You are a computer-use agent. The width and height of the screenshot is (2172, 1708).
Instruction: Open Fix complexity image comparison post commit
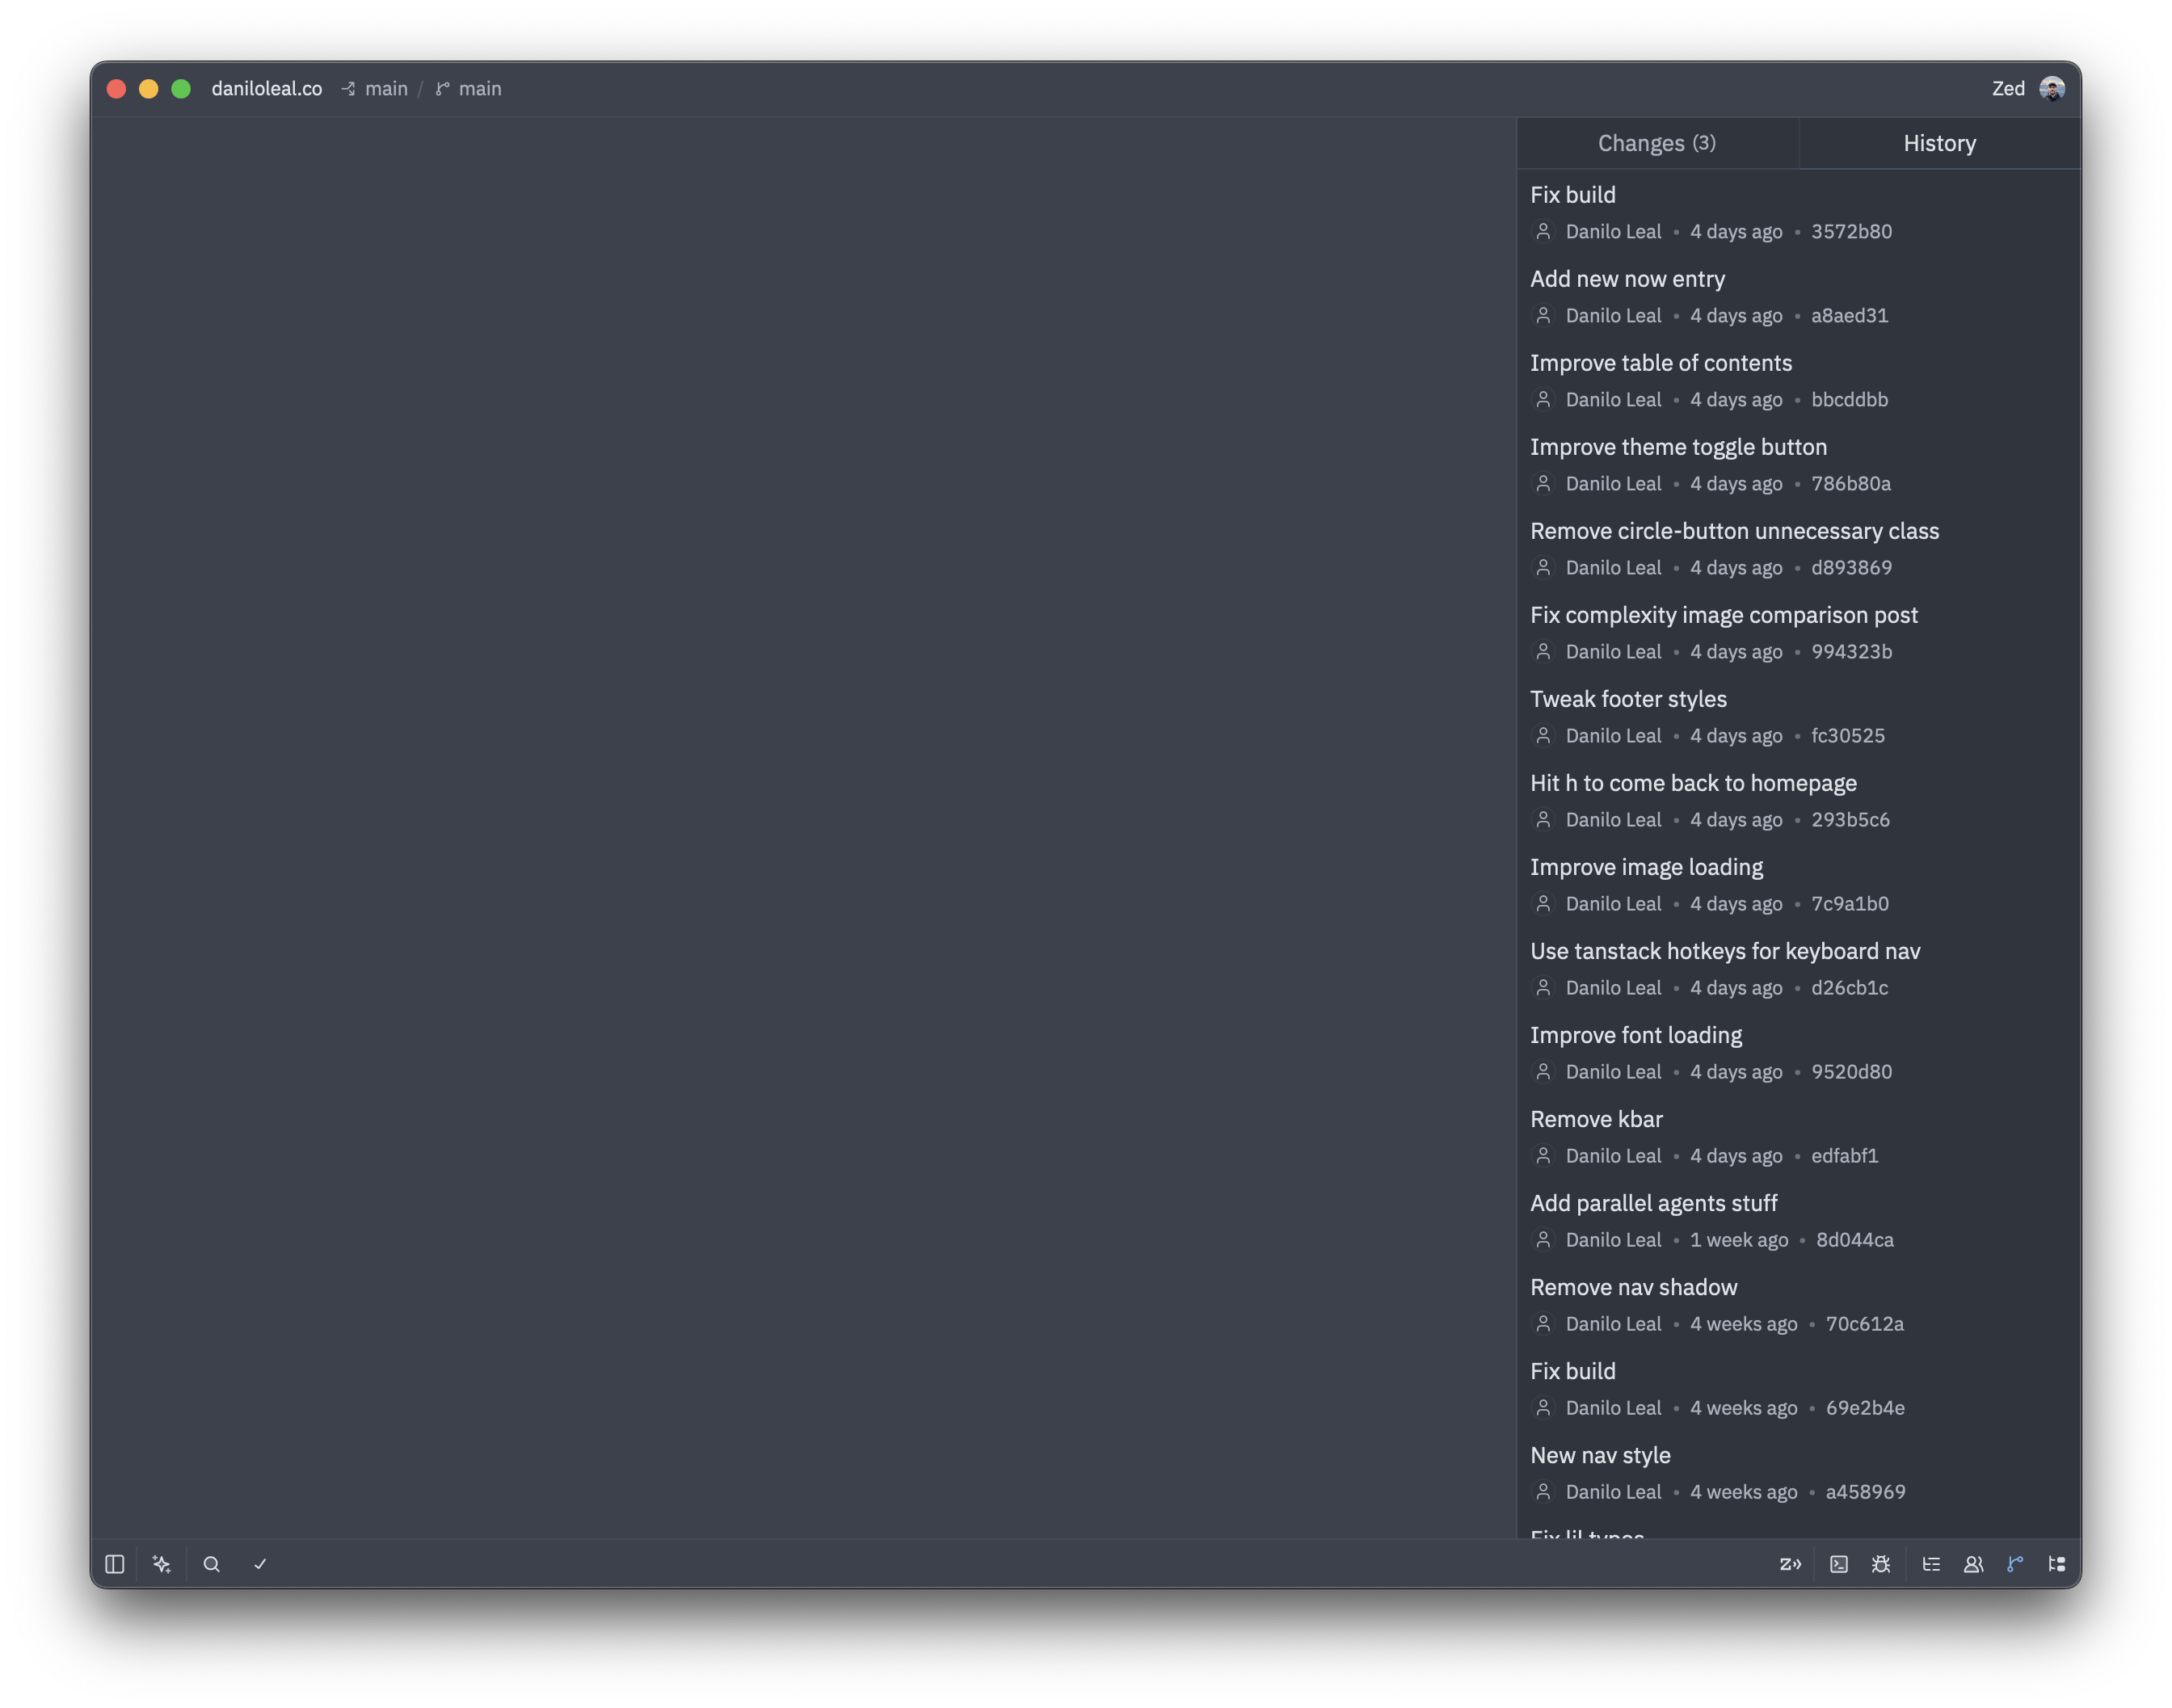tap(1799, 632)
